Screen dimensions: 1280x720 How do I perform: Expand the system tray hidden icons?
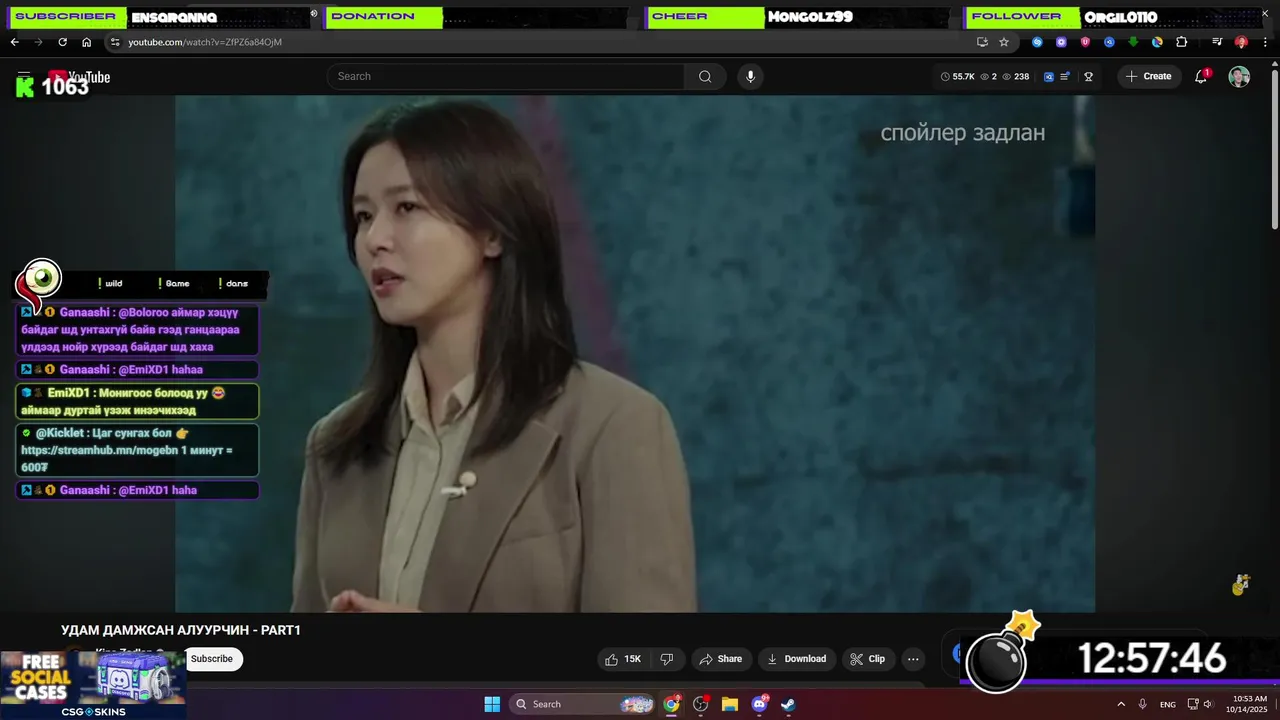[x=1121, y=704]
